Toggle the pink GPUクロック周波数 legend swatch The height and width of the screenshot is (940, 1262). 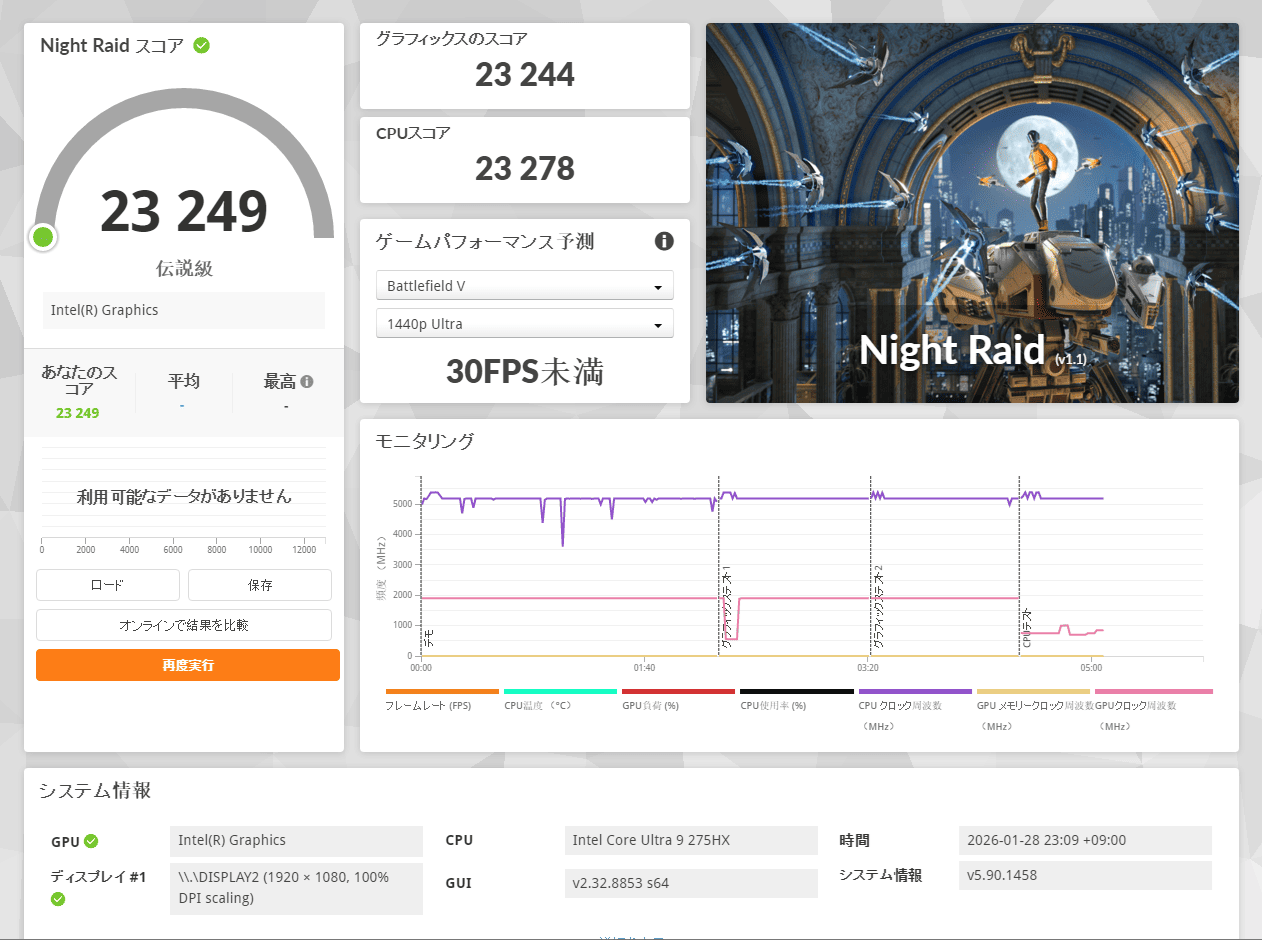pos(1153,691)
